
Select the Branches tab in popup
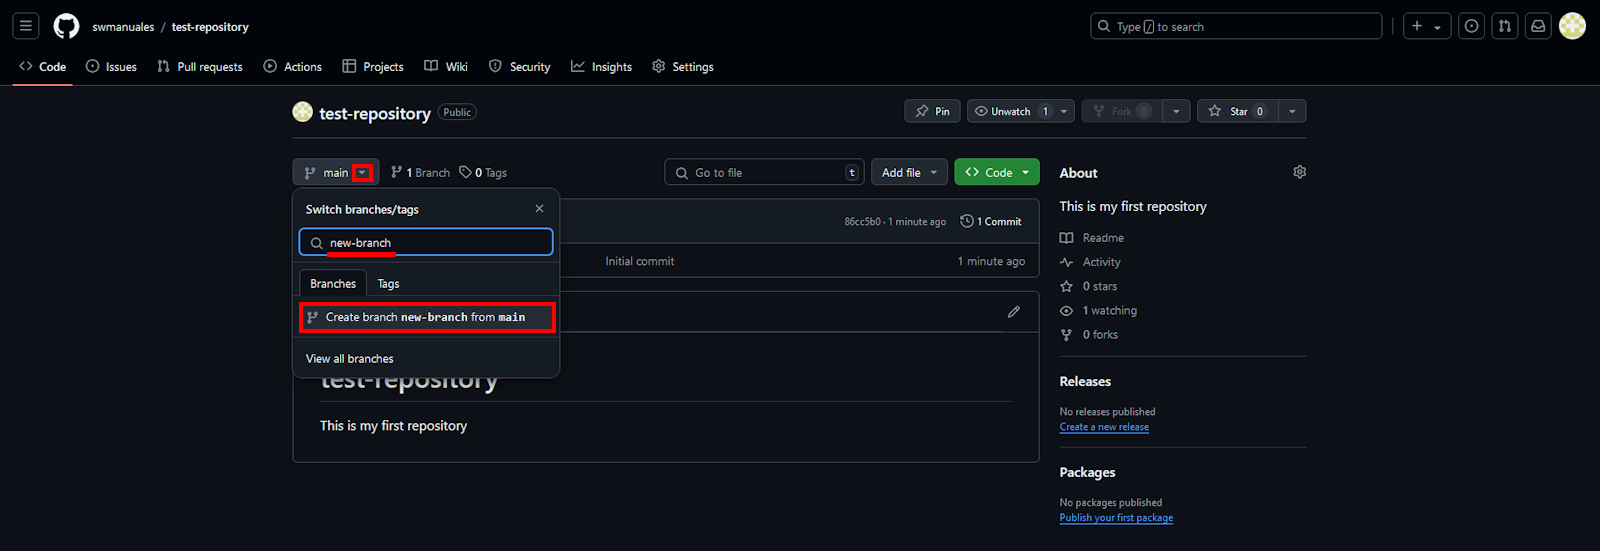tap(333, 284)
